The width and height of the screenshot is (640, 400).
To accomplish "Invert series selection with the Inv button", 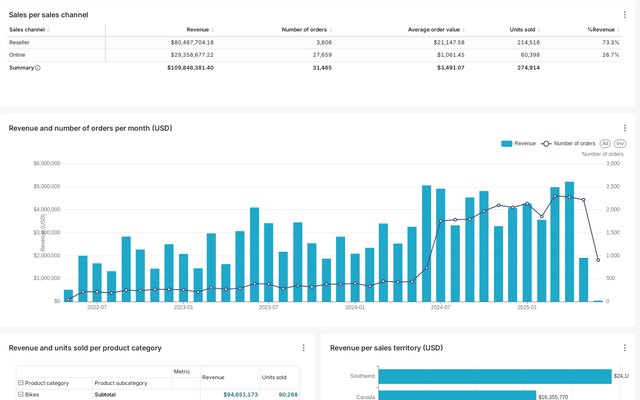I will coord(620,144).
